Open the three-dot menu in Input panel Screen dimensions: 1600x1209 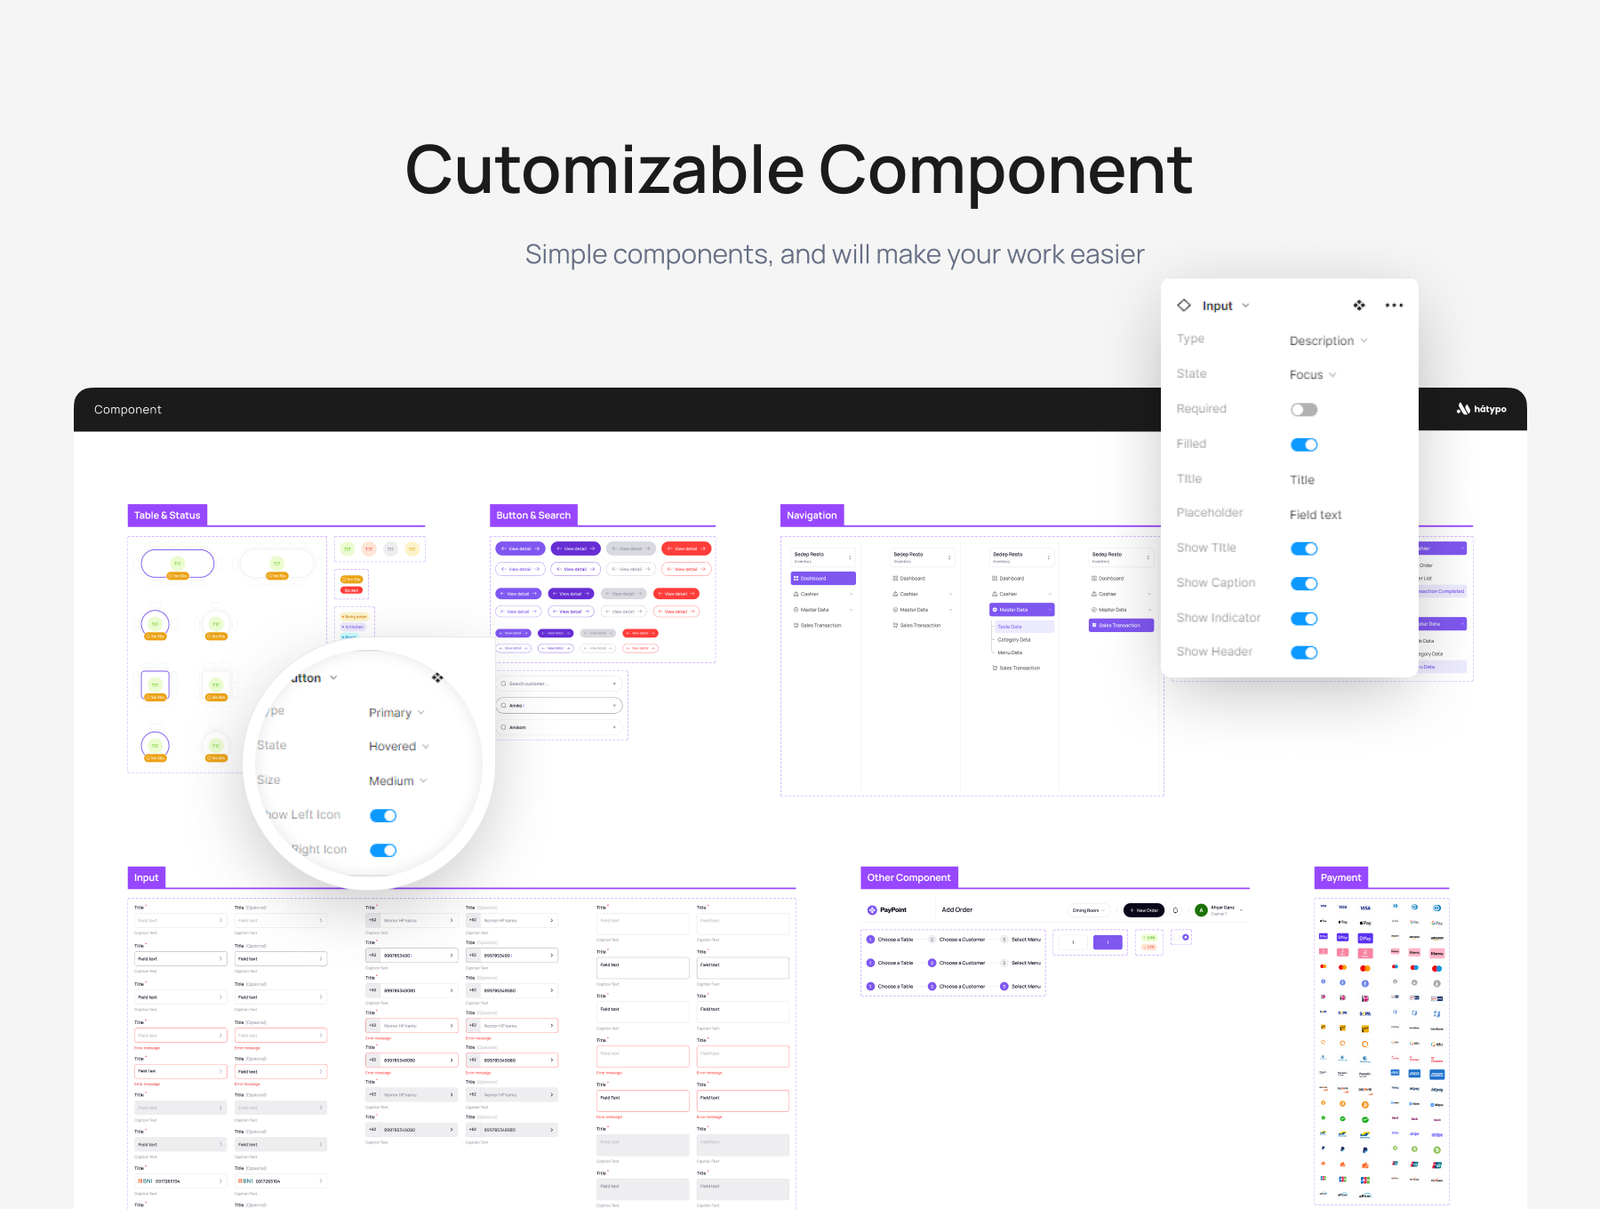(1394, 306)
